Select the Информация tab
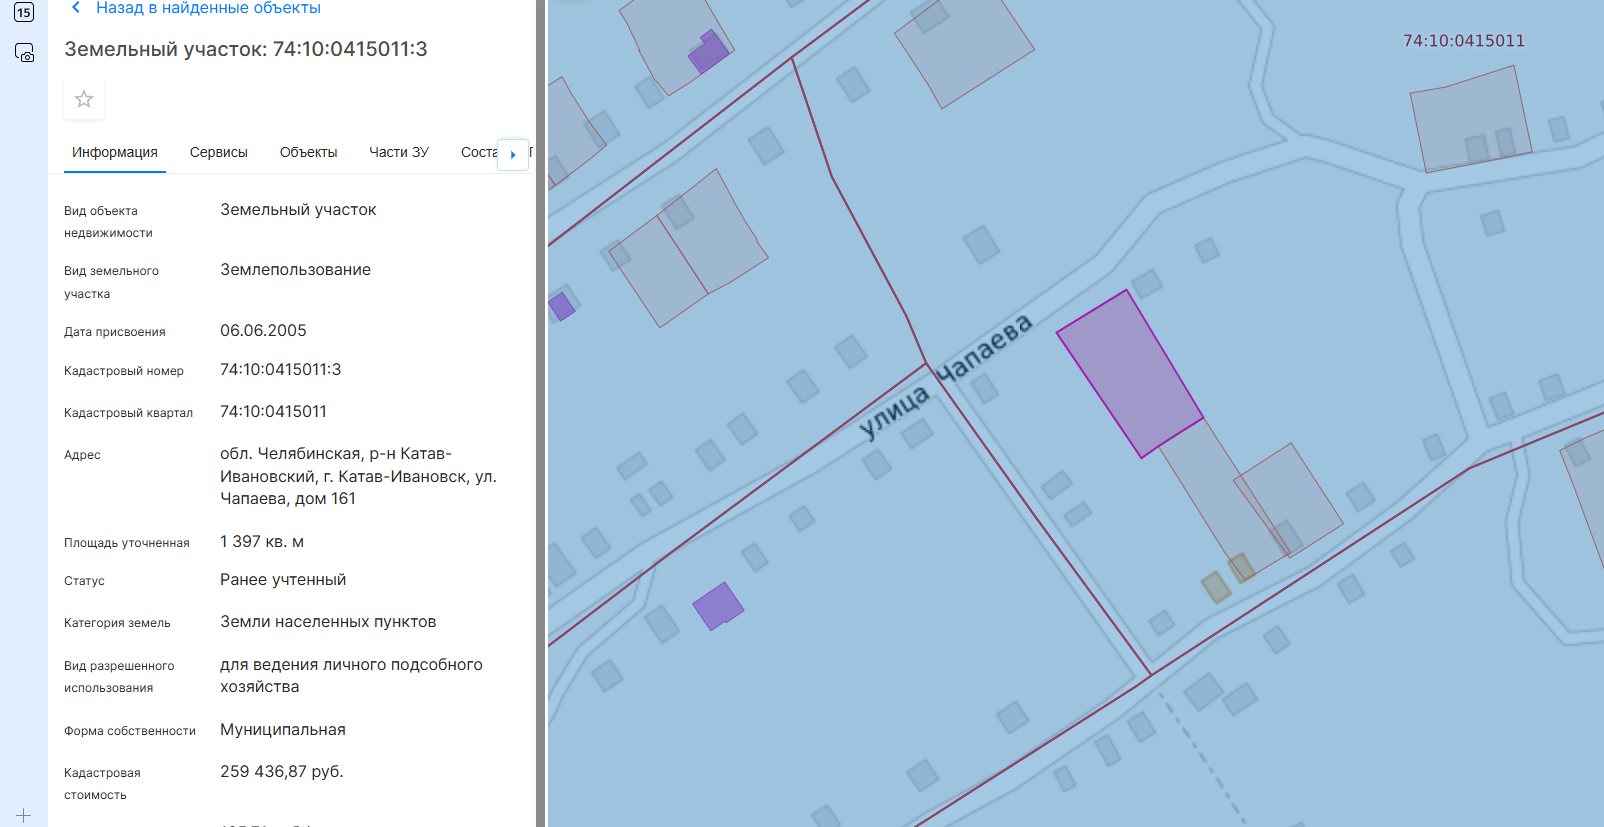1604x827 pixels. point(114,152)
